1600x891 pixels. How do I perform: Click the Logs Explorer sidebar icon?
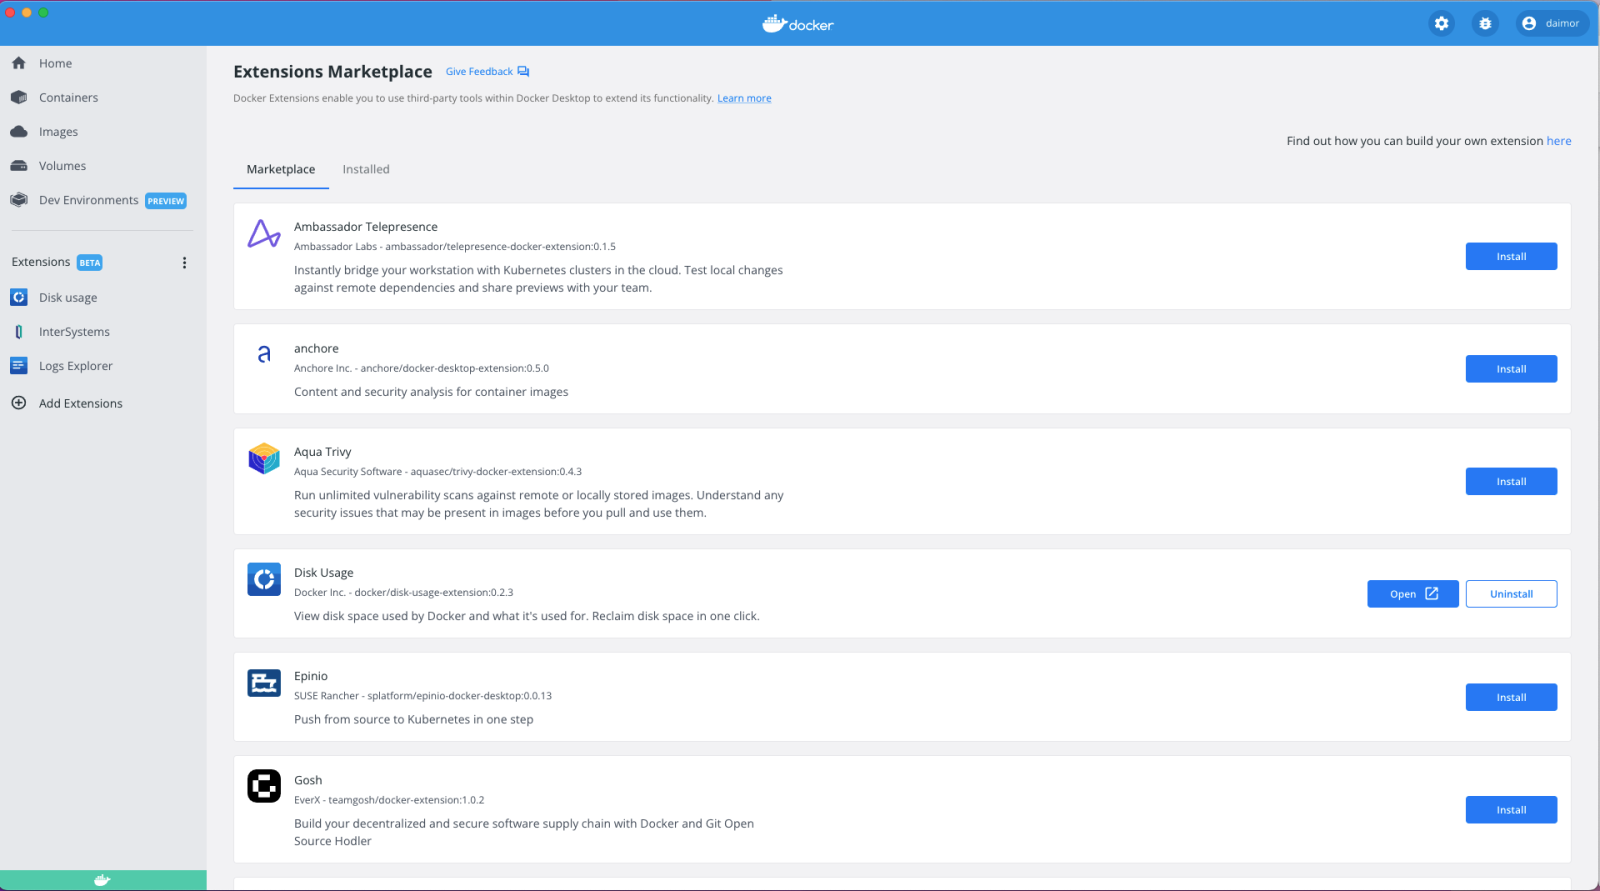(x=18, y=366)
